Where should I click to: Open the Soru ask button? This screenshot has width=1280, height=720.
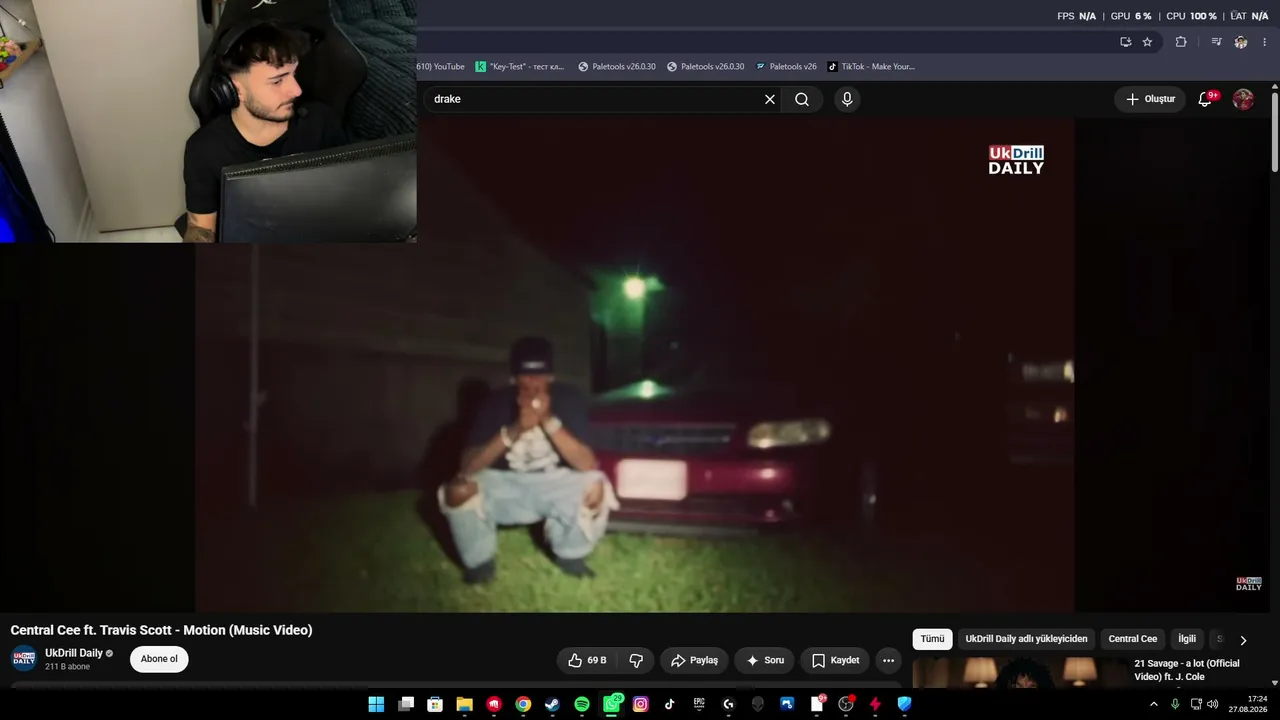765,660
